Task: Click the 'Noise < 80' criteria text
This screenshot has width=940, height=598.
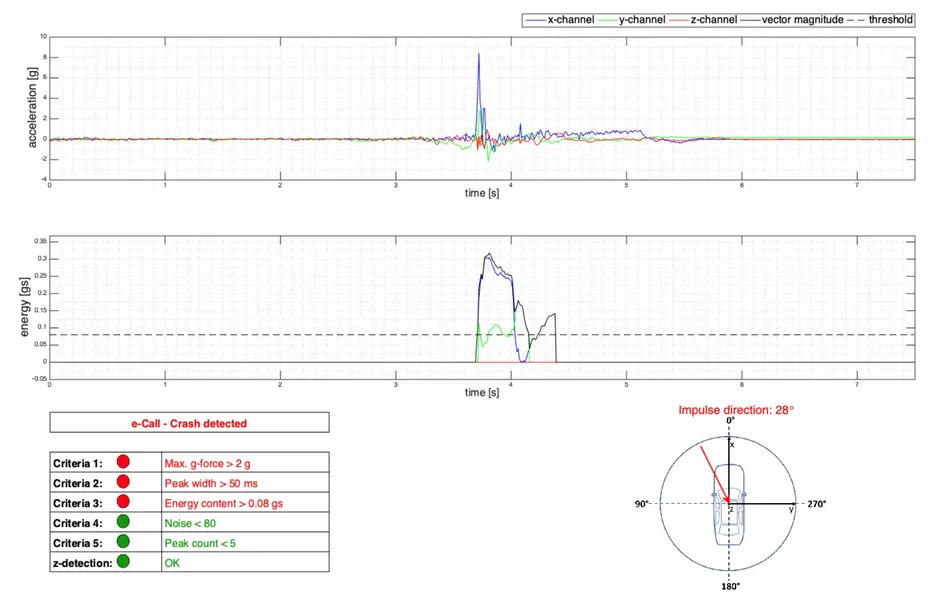Action: (190, 523)
